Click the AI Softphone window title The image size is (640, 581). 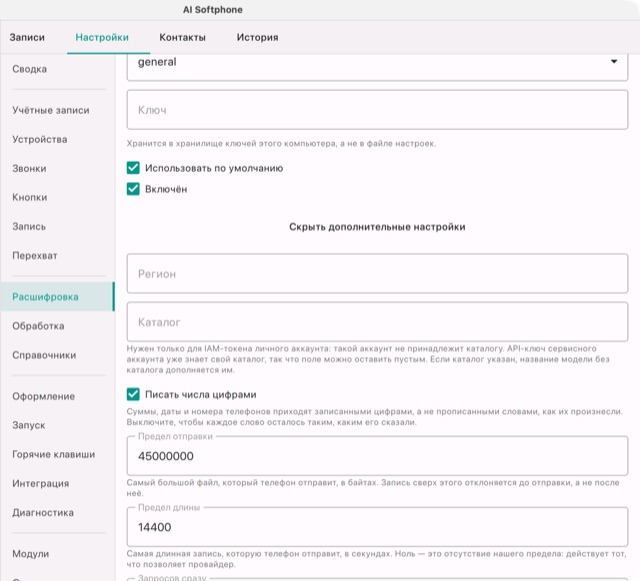click(213, 10)
